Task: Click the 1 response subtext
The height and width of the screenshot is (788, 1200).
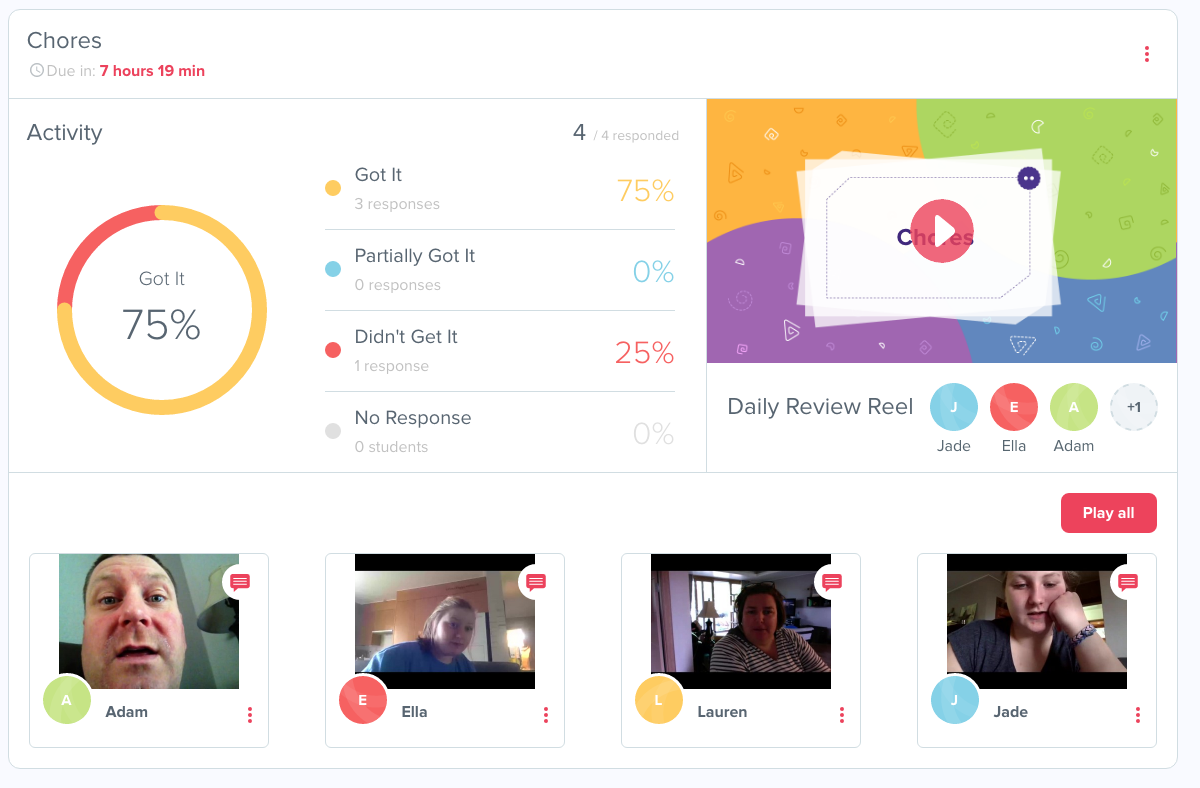Action: pos(392,366)
